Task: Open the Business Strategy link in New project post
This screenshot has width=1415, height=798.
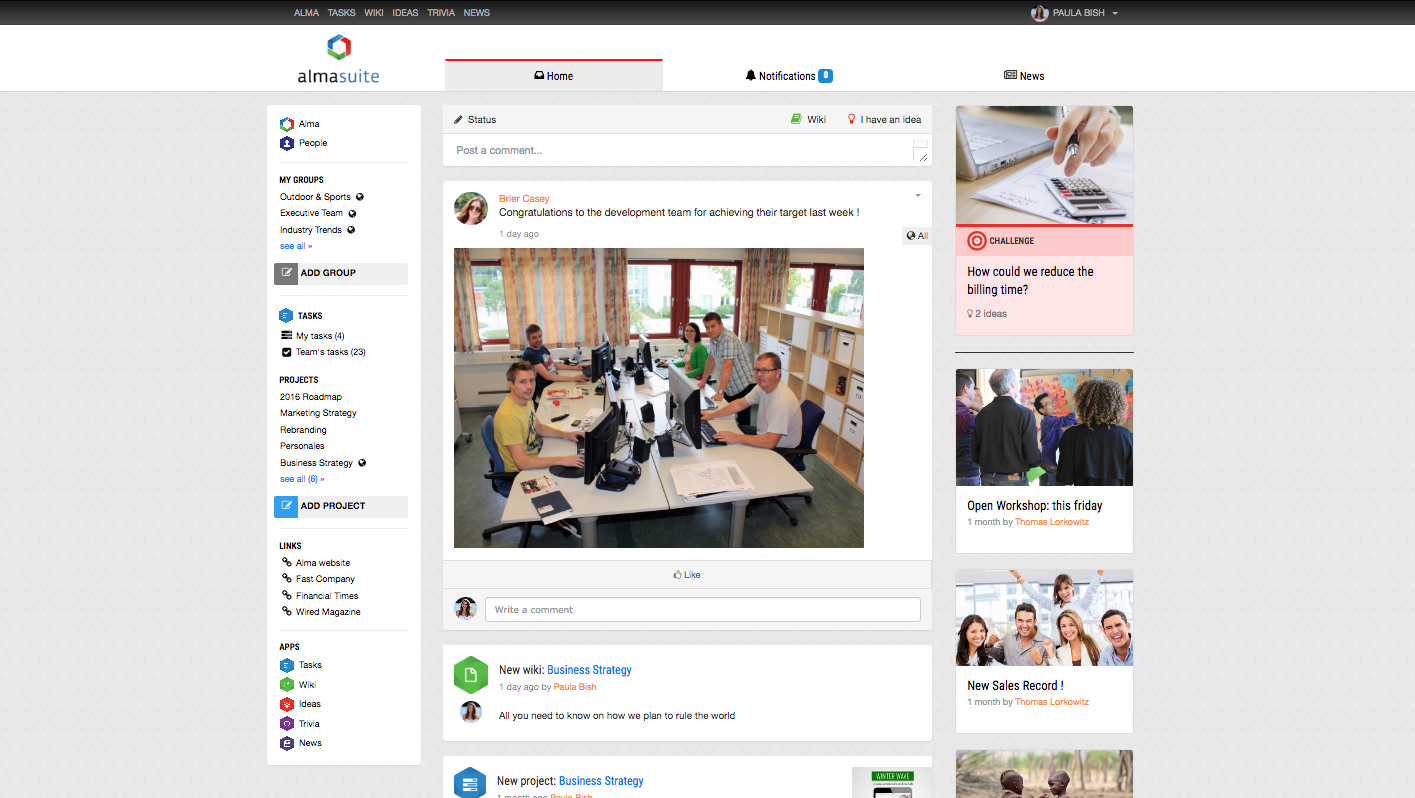Action: tap(601, 781)
